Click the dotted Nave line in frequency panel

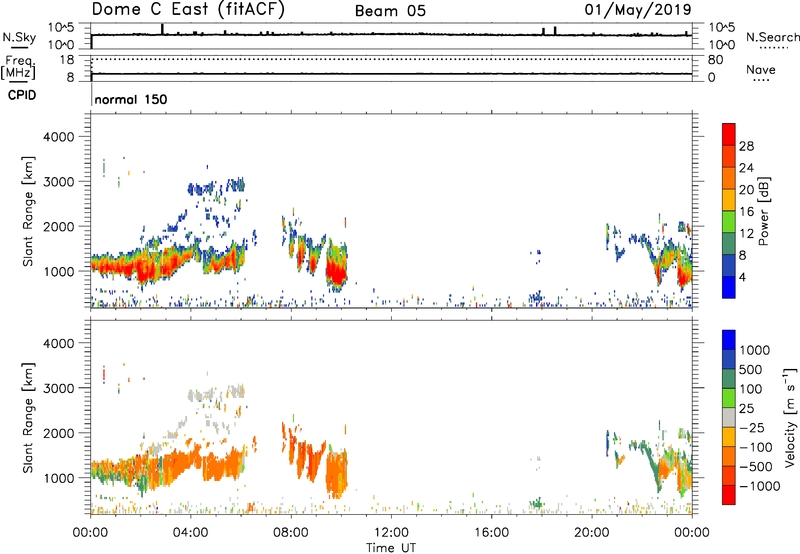(x=391, y=60)
